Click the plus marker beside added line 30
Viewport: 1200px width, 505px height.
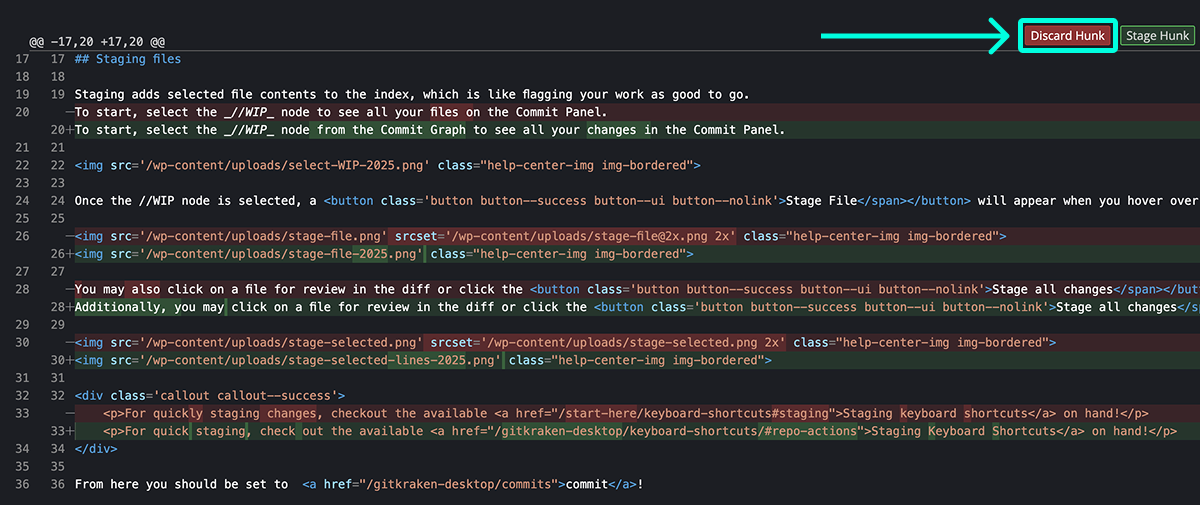coord(68,360)
